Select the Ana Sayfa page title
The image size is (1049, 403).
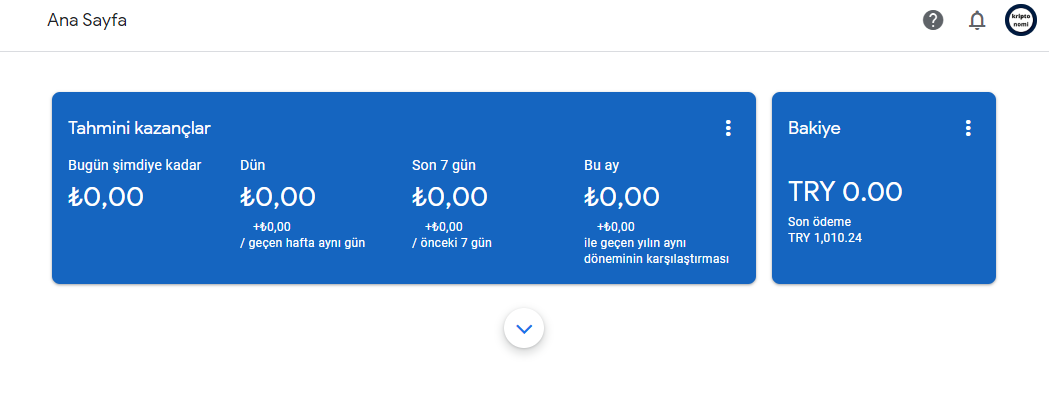[87, 21]
